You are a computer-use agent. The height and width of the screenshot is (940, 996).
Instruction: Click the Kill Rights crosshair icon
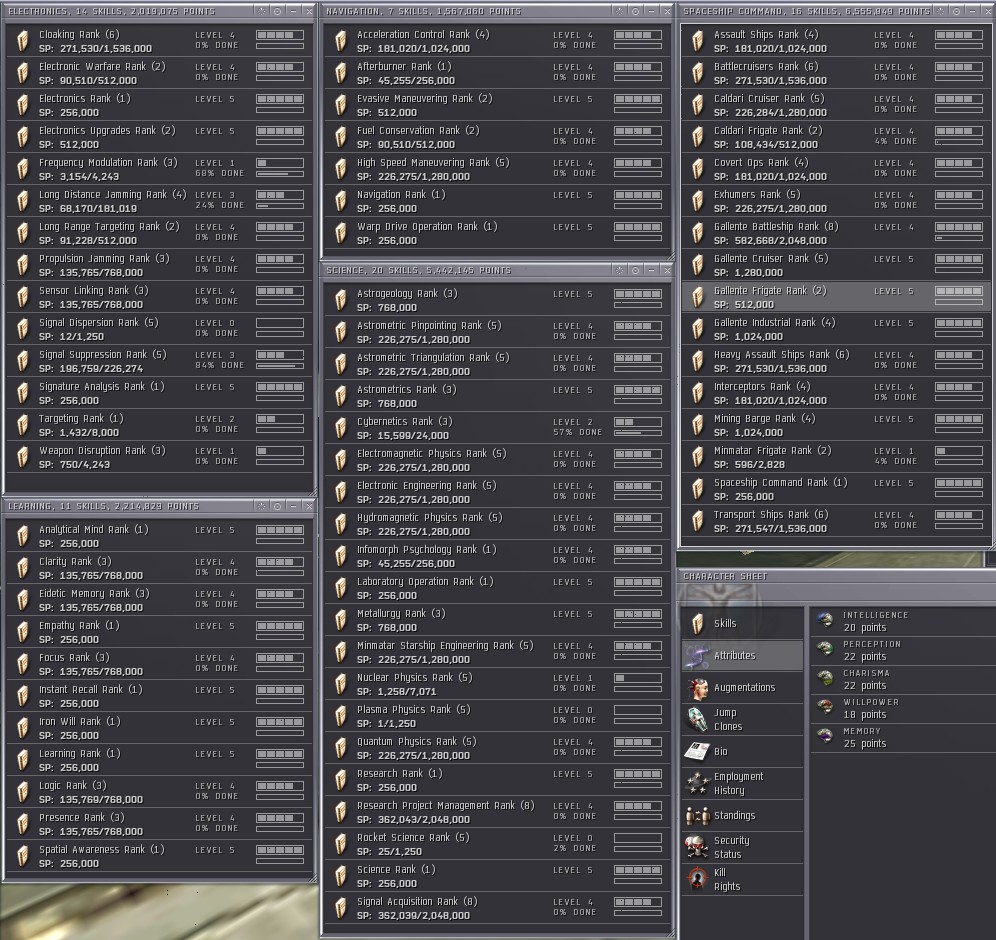click(x=697, y=879)
